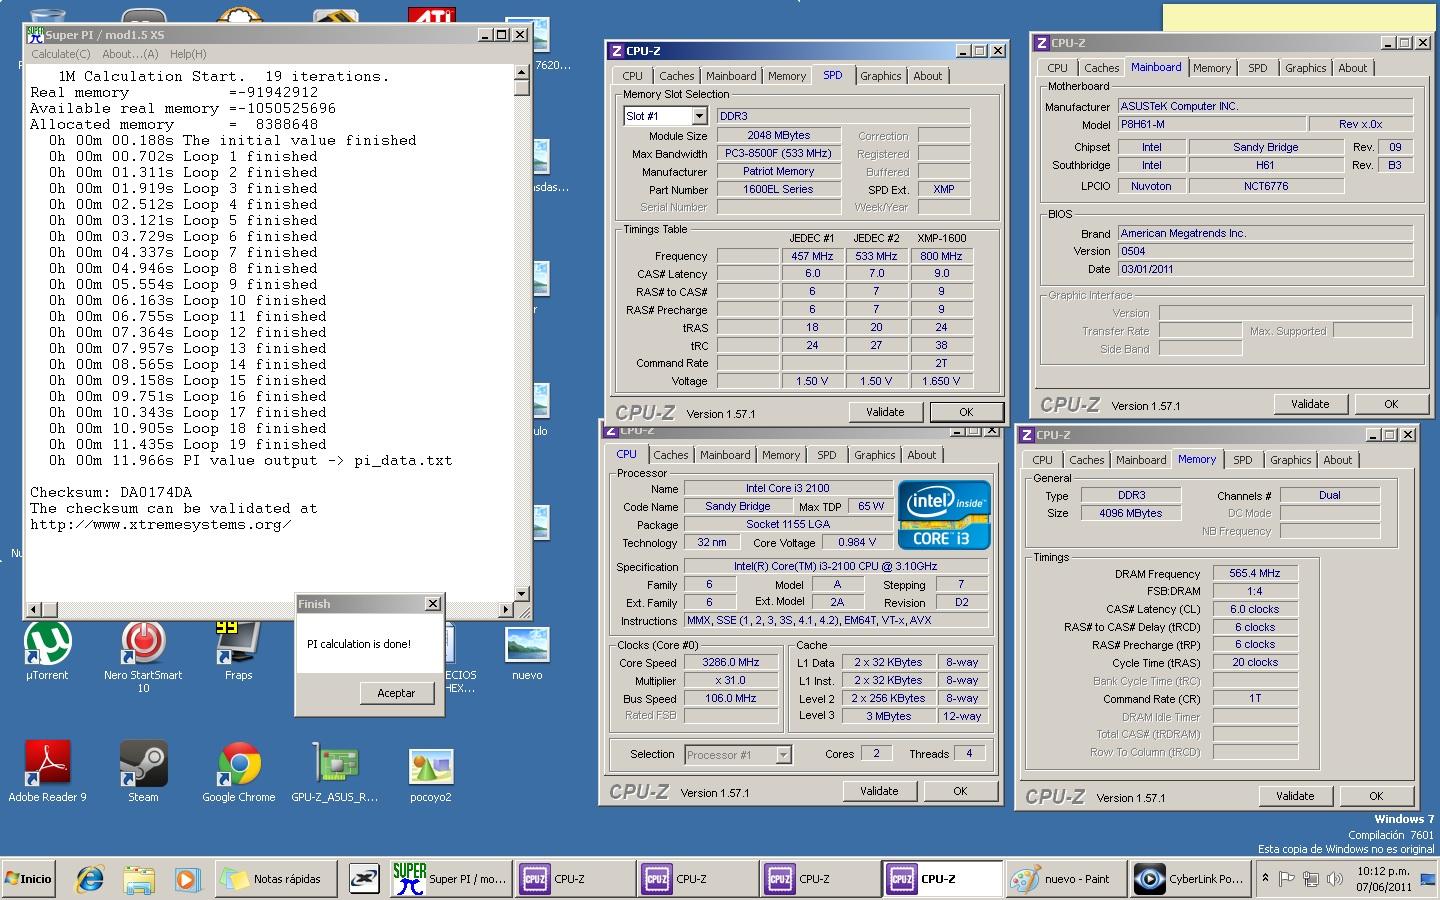
Task: Click the Part Number 1600EL Series field
Action: pos(778,189)
